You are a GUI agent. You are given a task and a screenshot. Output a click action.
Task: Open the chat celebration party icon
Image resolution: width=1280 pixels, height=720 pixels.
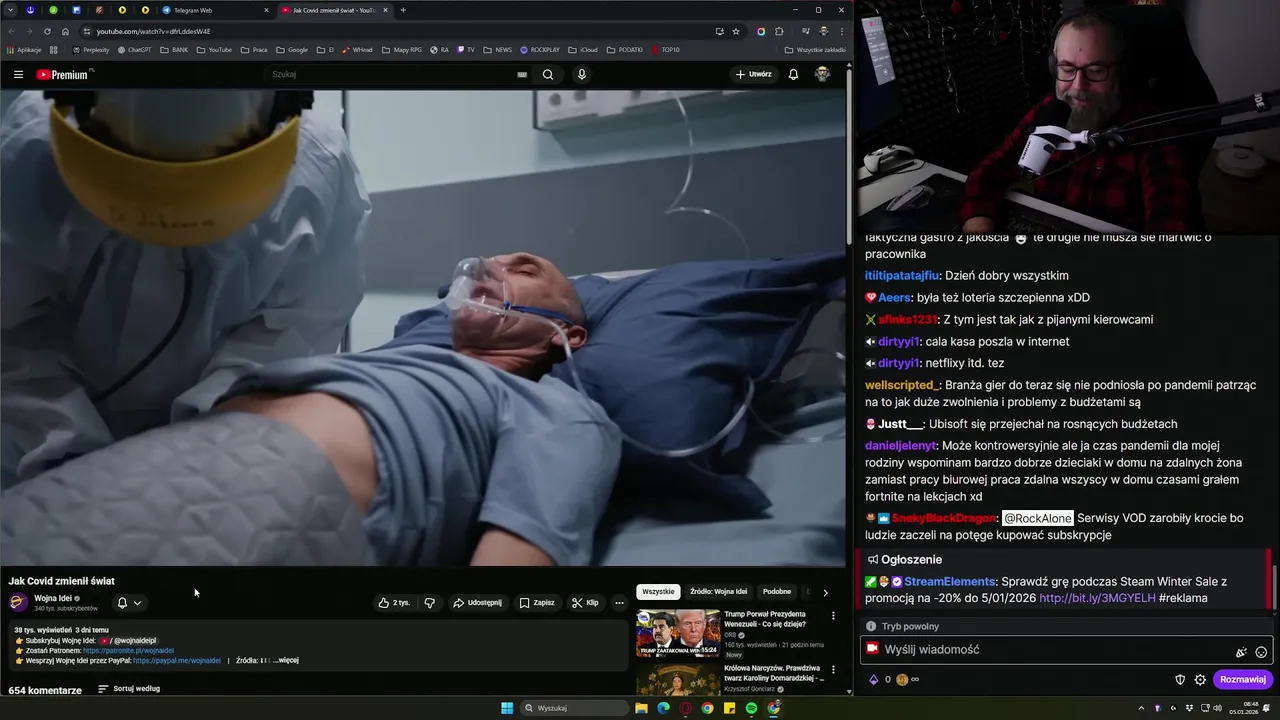[1241, 652]
